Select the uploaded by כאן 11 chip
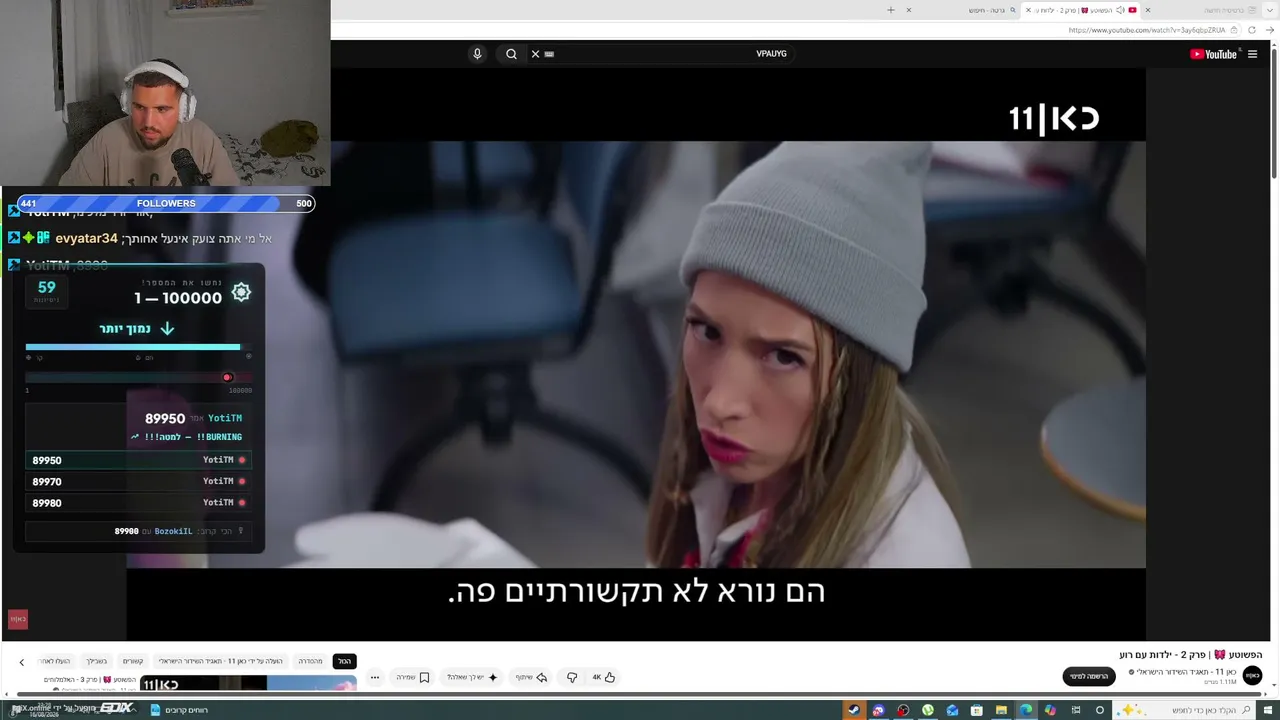Image resolution: width=1280 pixels, height=720 pixels. pyautogui.click(x=221, y=661)
